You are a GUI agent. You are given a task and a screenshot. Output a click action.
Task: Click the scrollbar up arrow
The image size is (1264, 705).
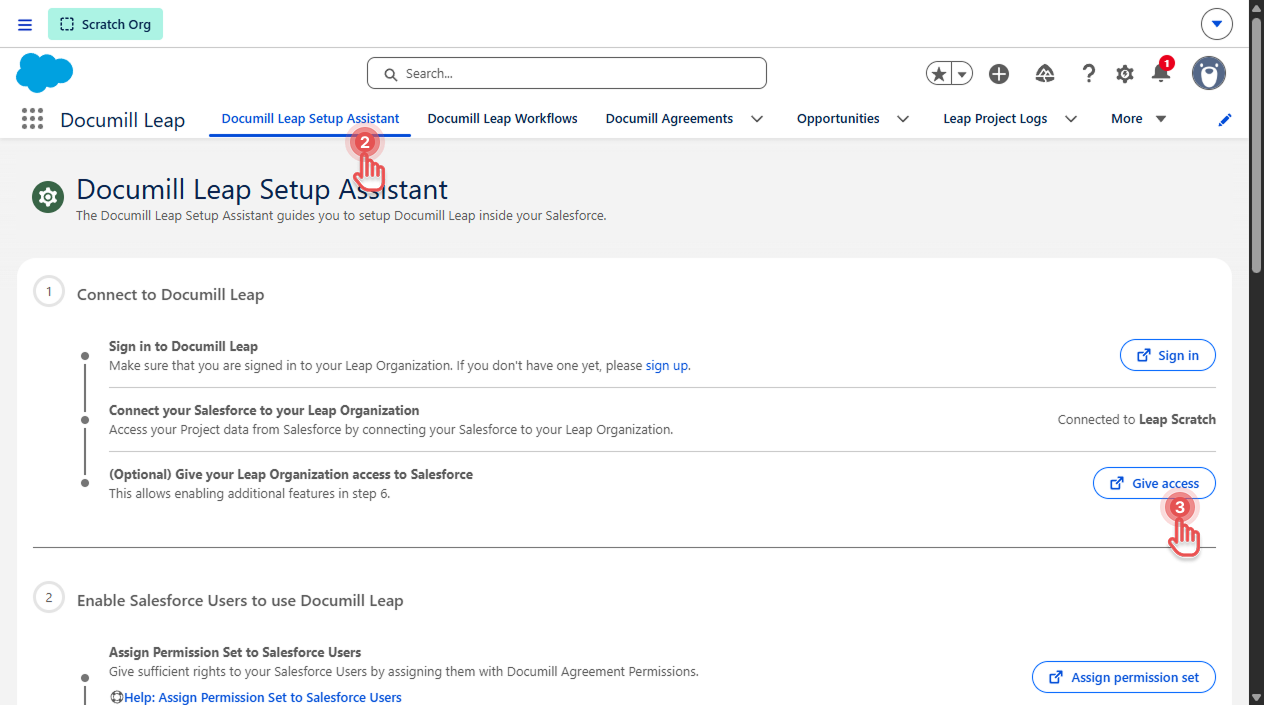click(1256, 7)
